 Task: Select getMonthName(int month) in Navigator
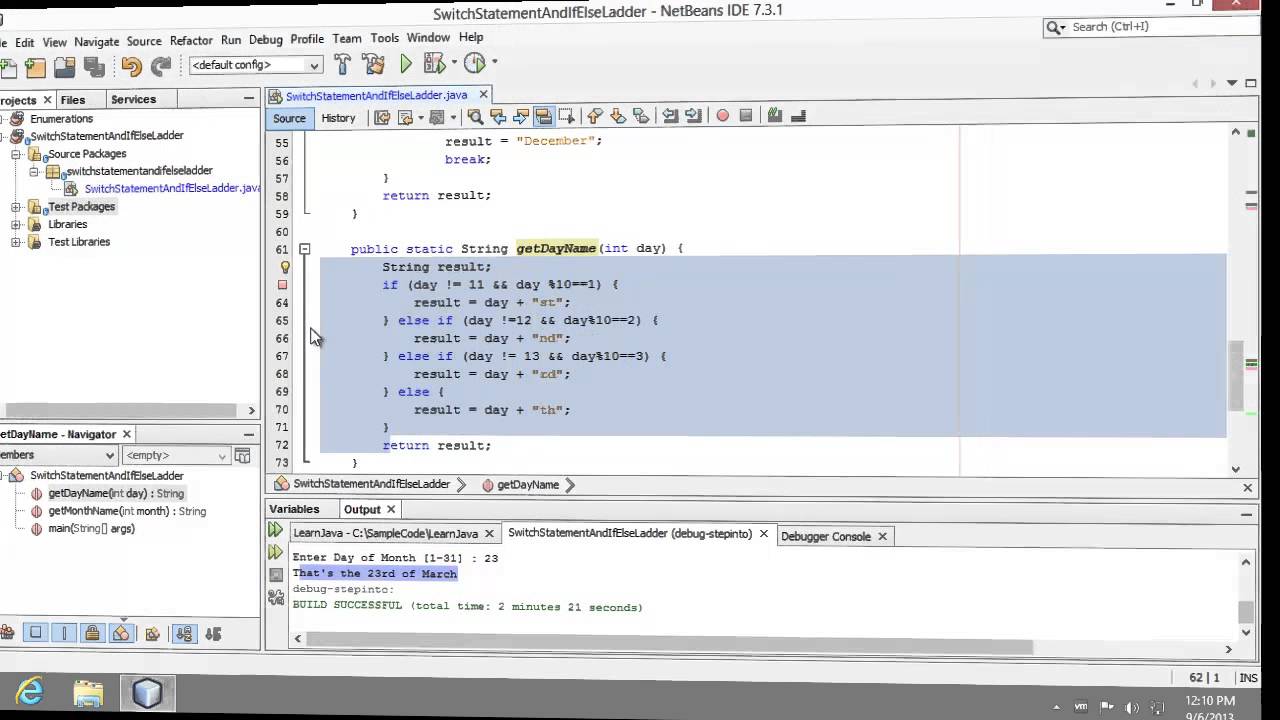[x=127, y=511]
